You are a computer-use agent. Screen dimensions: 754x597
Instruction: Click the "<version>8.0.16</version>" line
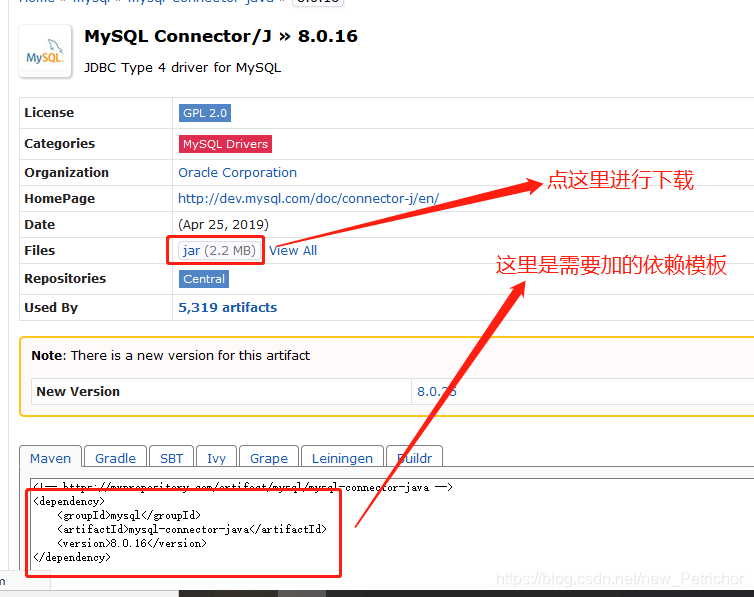(132, 543)
